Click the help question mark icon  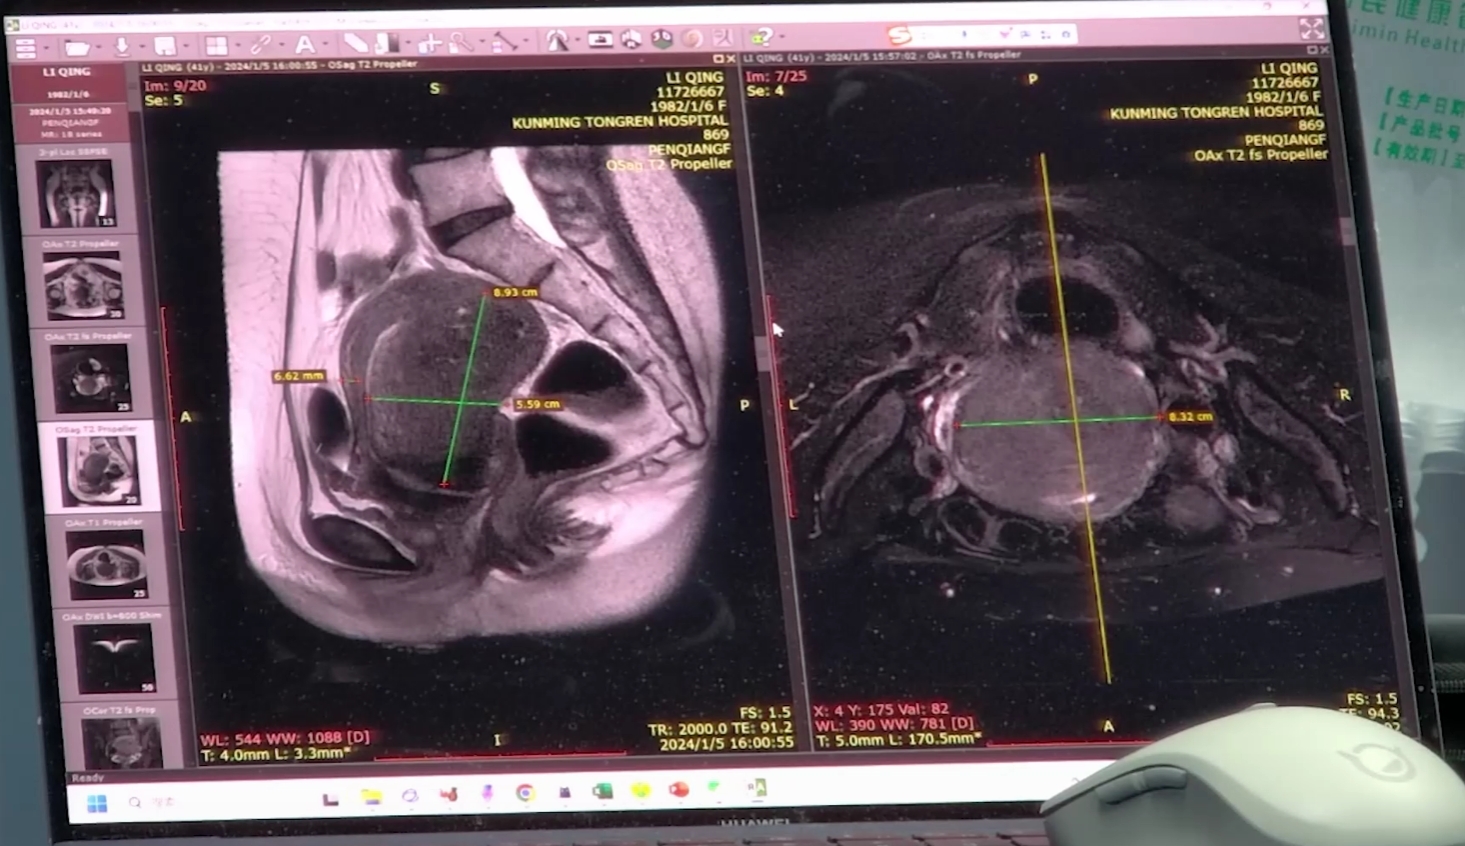pyautogui.click(x=763, y=38)
